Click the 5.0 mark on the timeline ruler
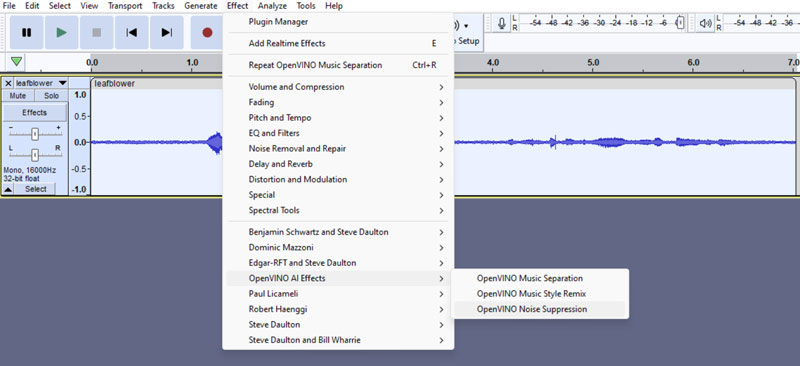 coord(593,62)
